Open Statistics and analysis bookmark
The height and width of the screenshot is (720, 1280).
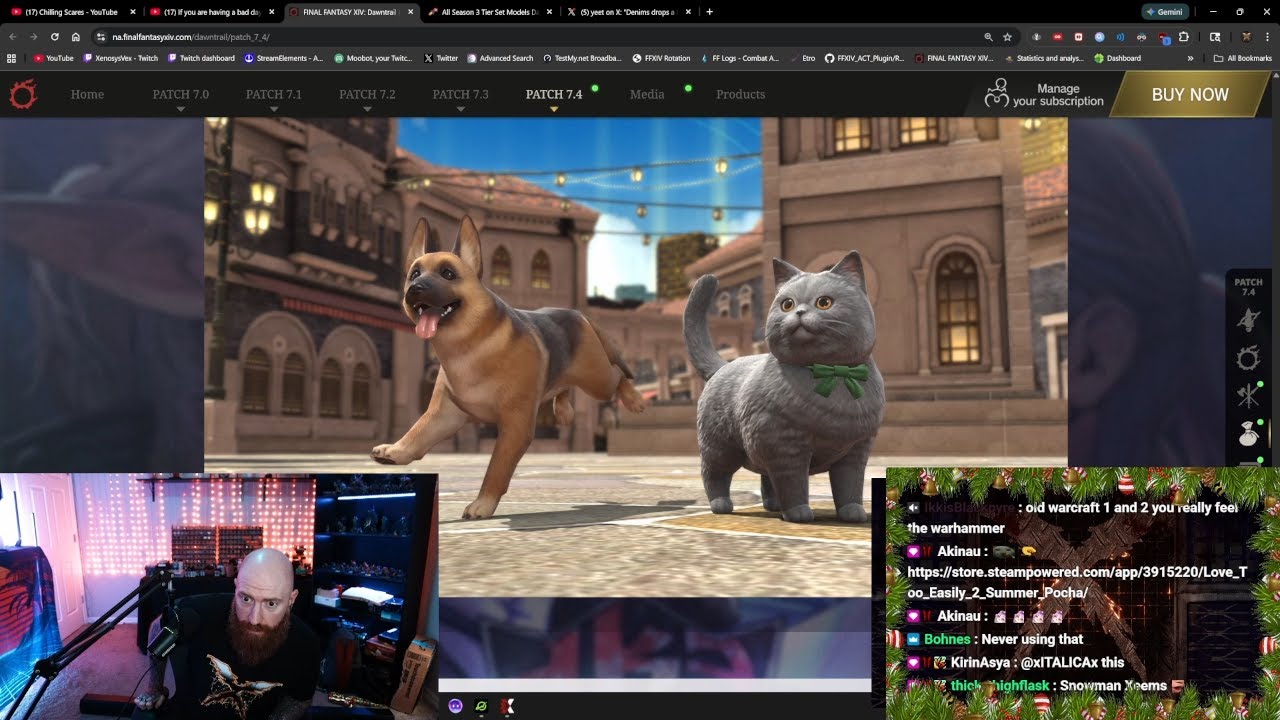pyautogui.click(x=1044, y=58)
